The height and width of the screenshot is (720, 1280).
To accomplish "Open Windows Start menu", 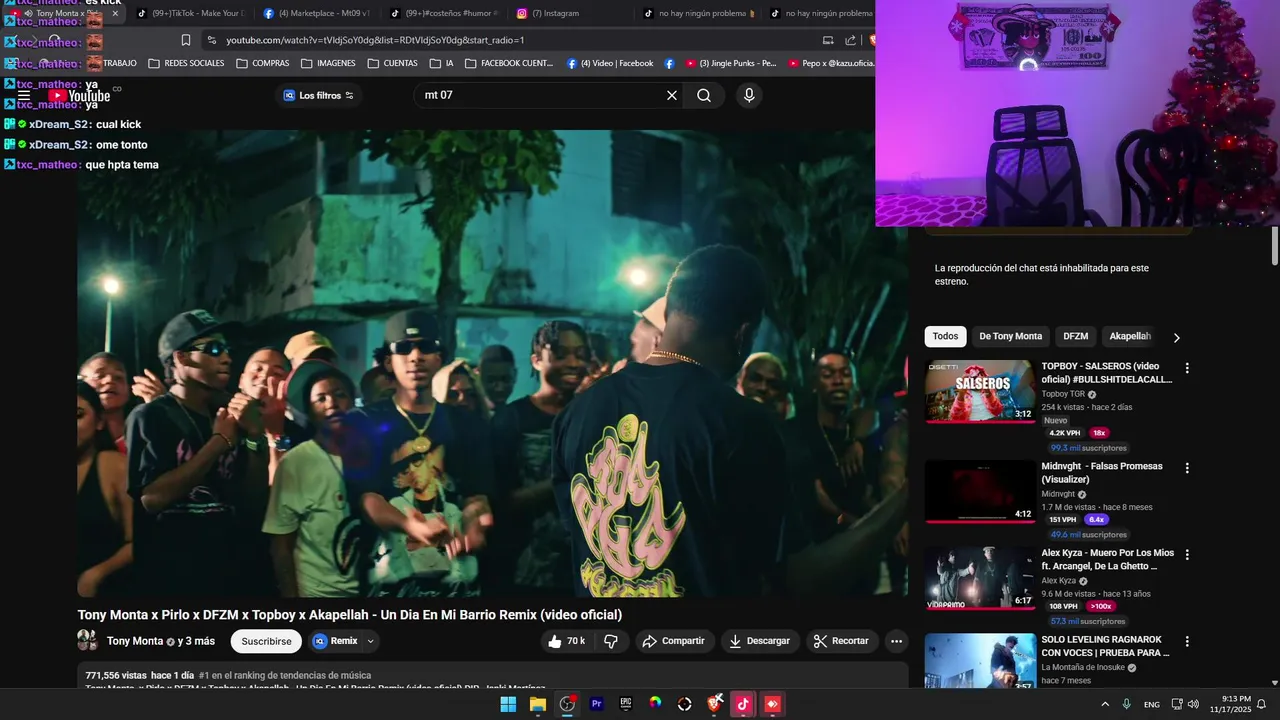I will pyautogui.click(x=508, y=704).
